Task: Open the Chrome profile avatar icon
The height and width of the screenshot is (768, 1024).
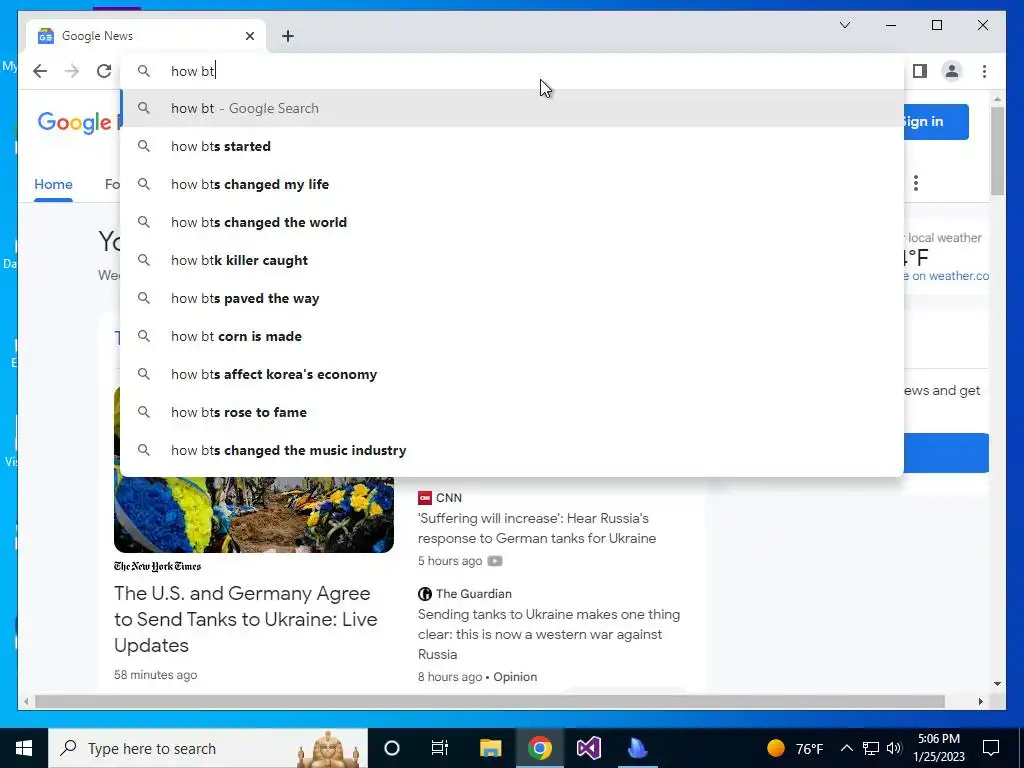Action: [952, 71]
